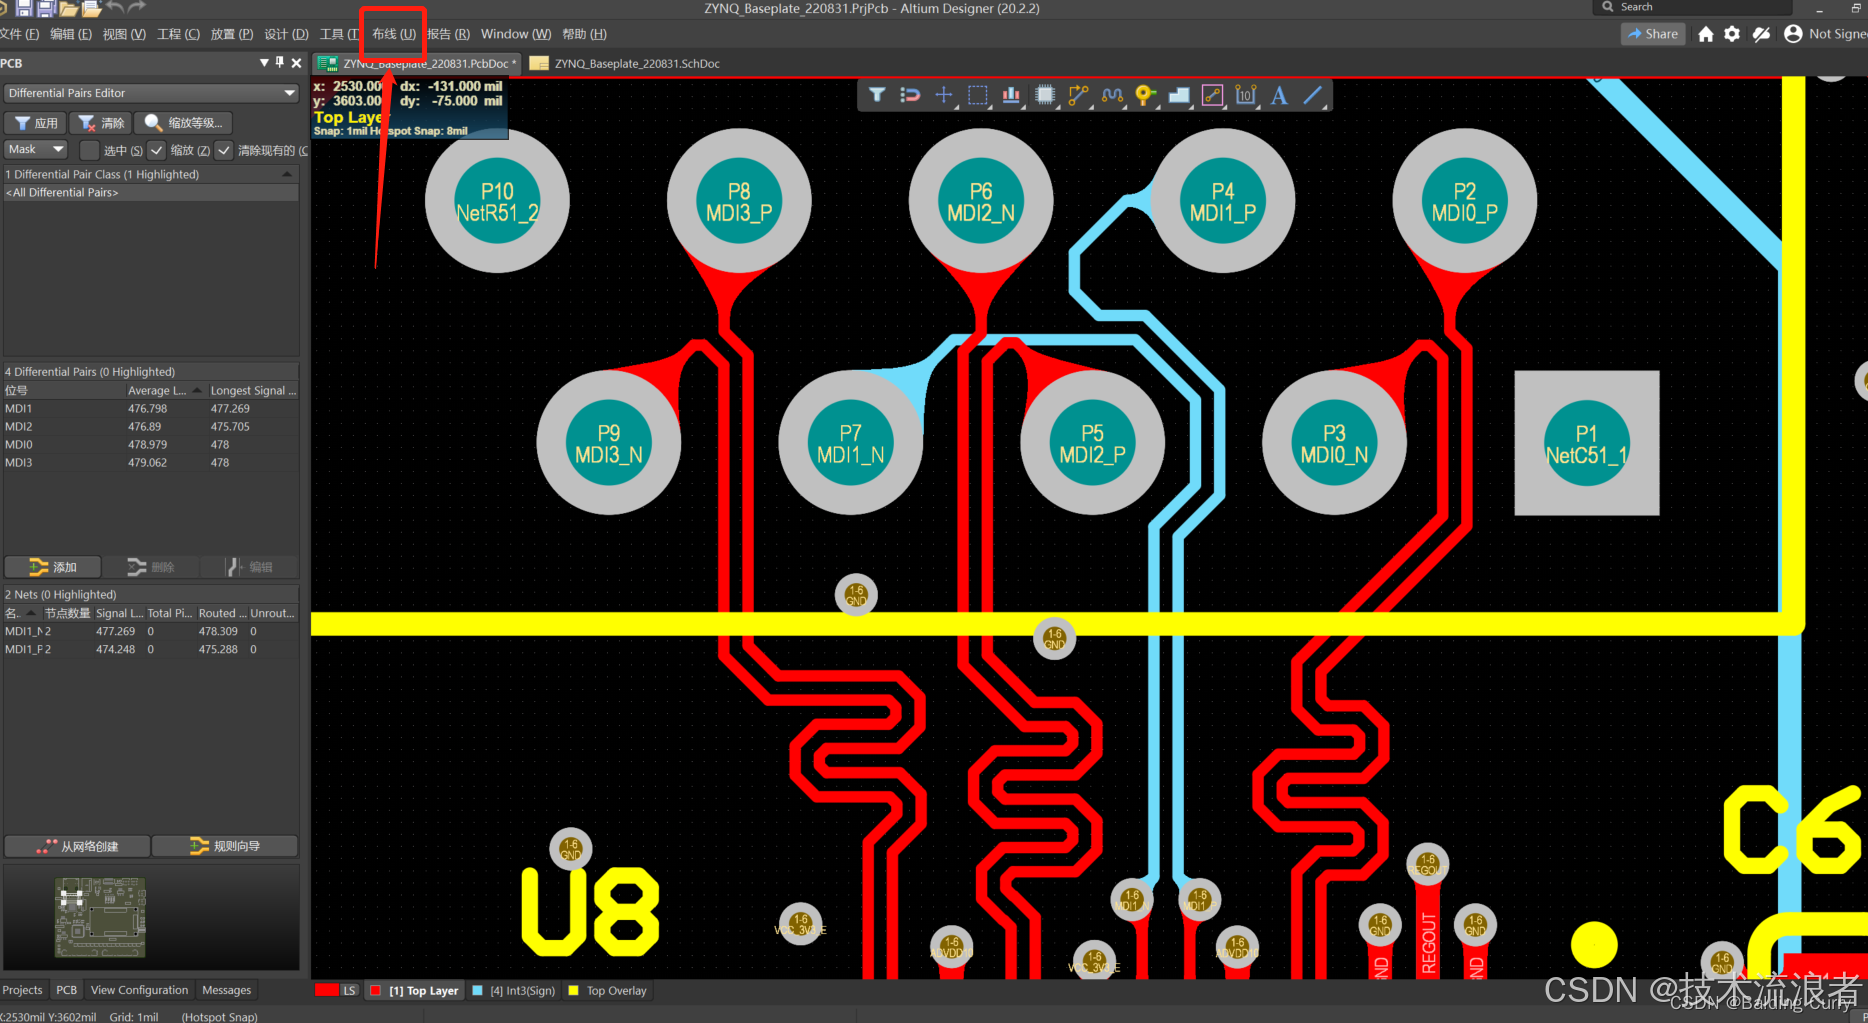Open the settings gear icon
This screenshot has height=1023, width=1868.
[1732, 34]
